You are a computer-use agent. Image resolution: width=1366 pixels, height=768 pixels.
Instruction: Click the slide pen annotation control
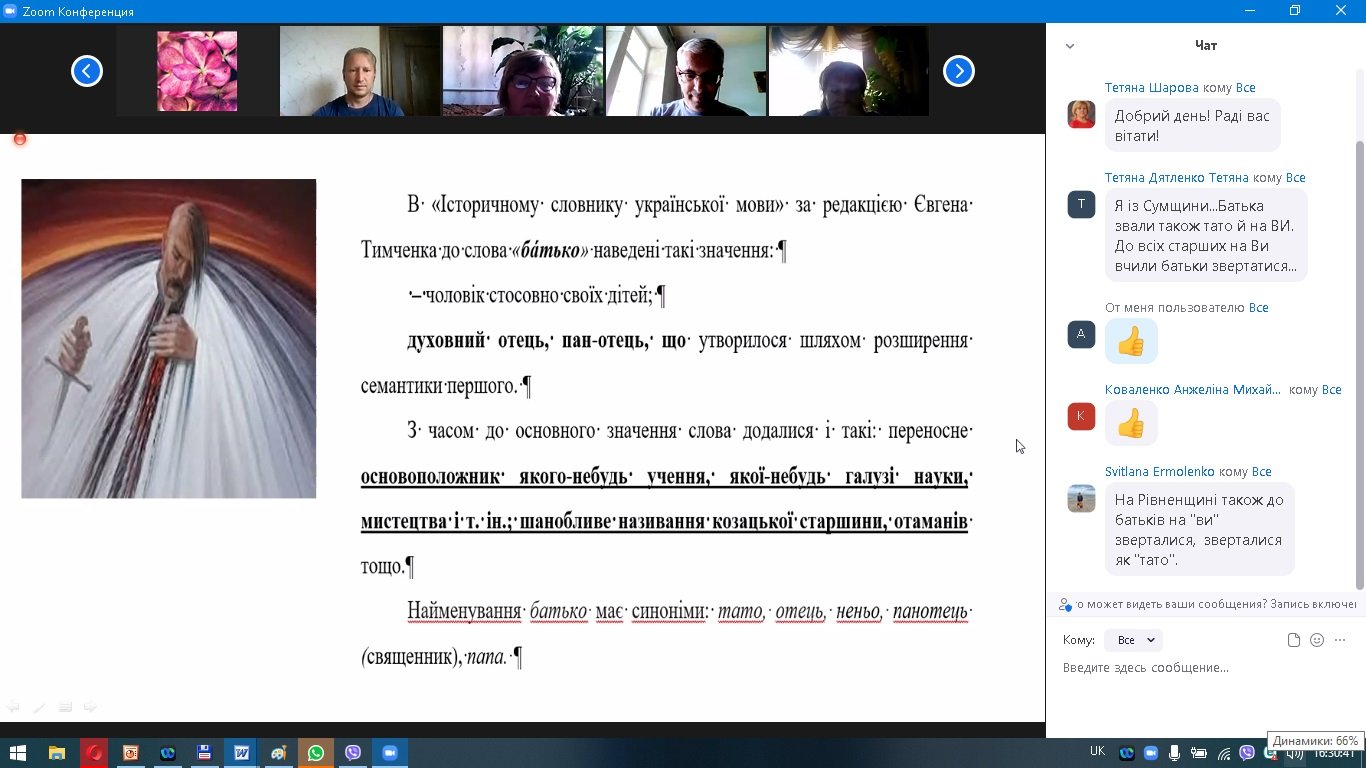[x=39, y=707]
